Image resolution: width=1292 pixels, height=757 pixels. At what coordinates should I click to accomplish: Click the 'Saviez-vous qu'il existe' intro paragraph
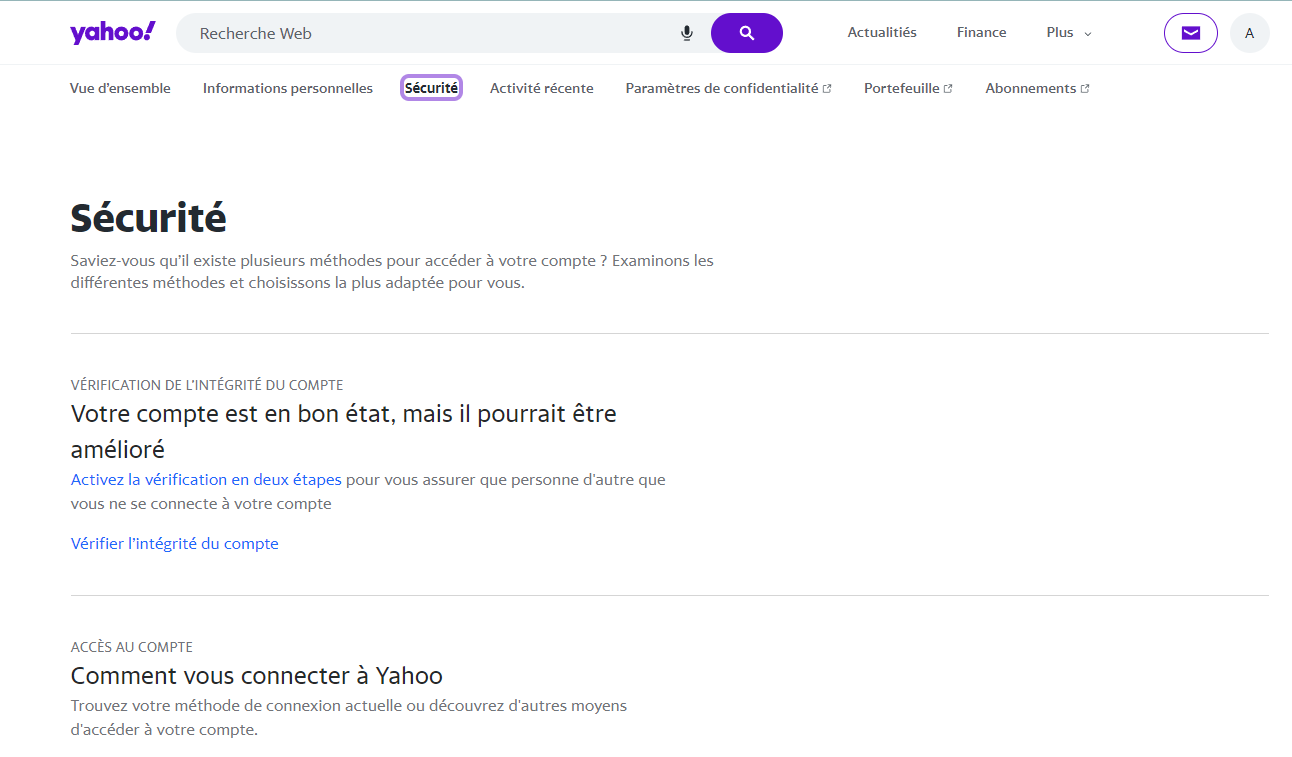tap(392, 272)
